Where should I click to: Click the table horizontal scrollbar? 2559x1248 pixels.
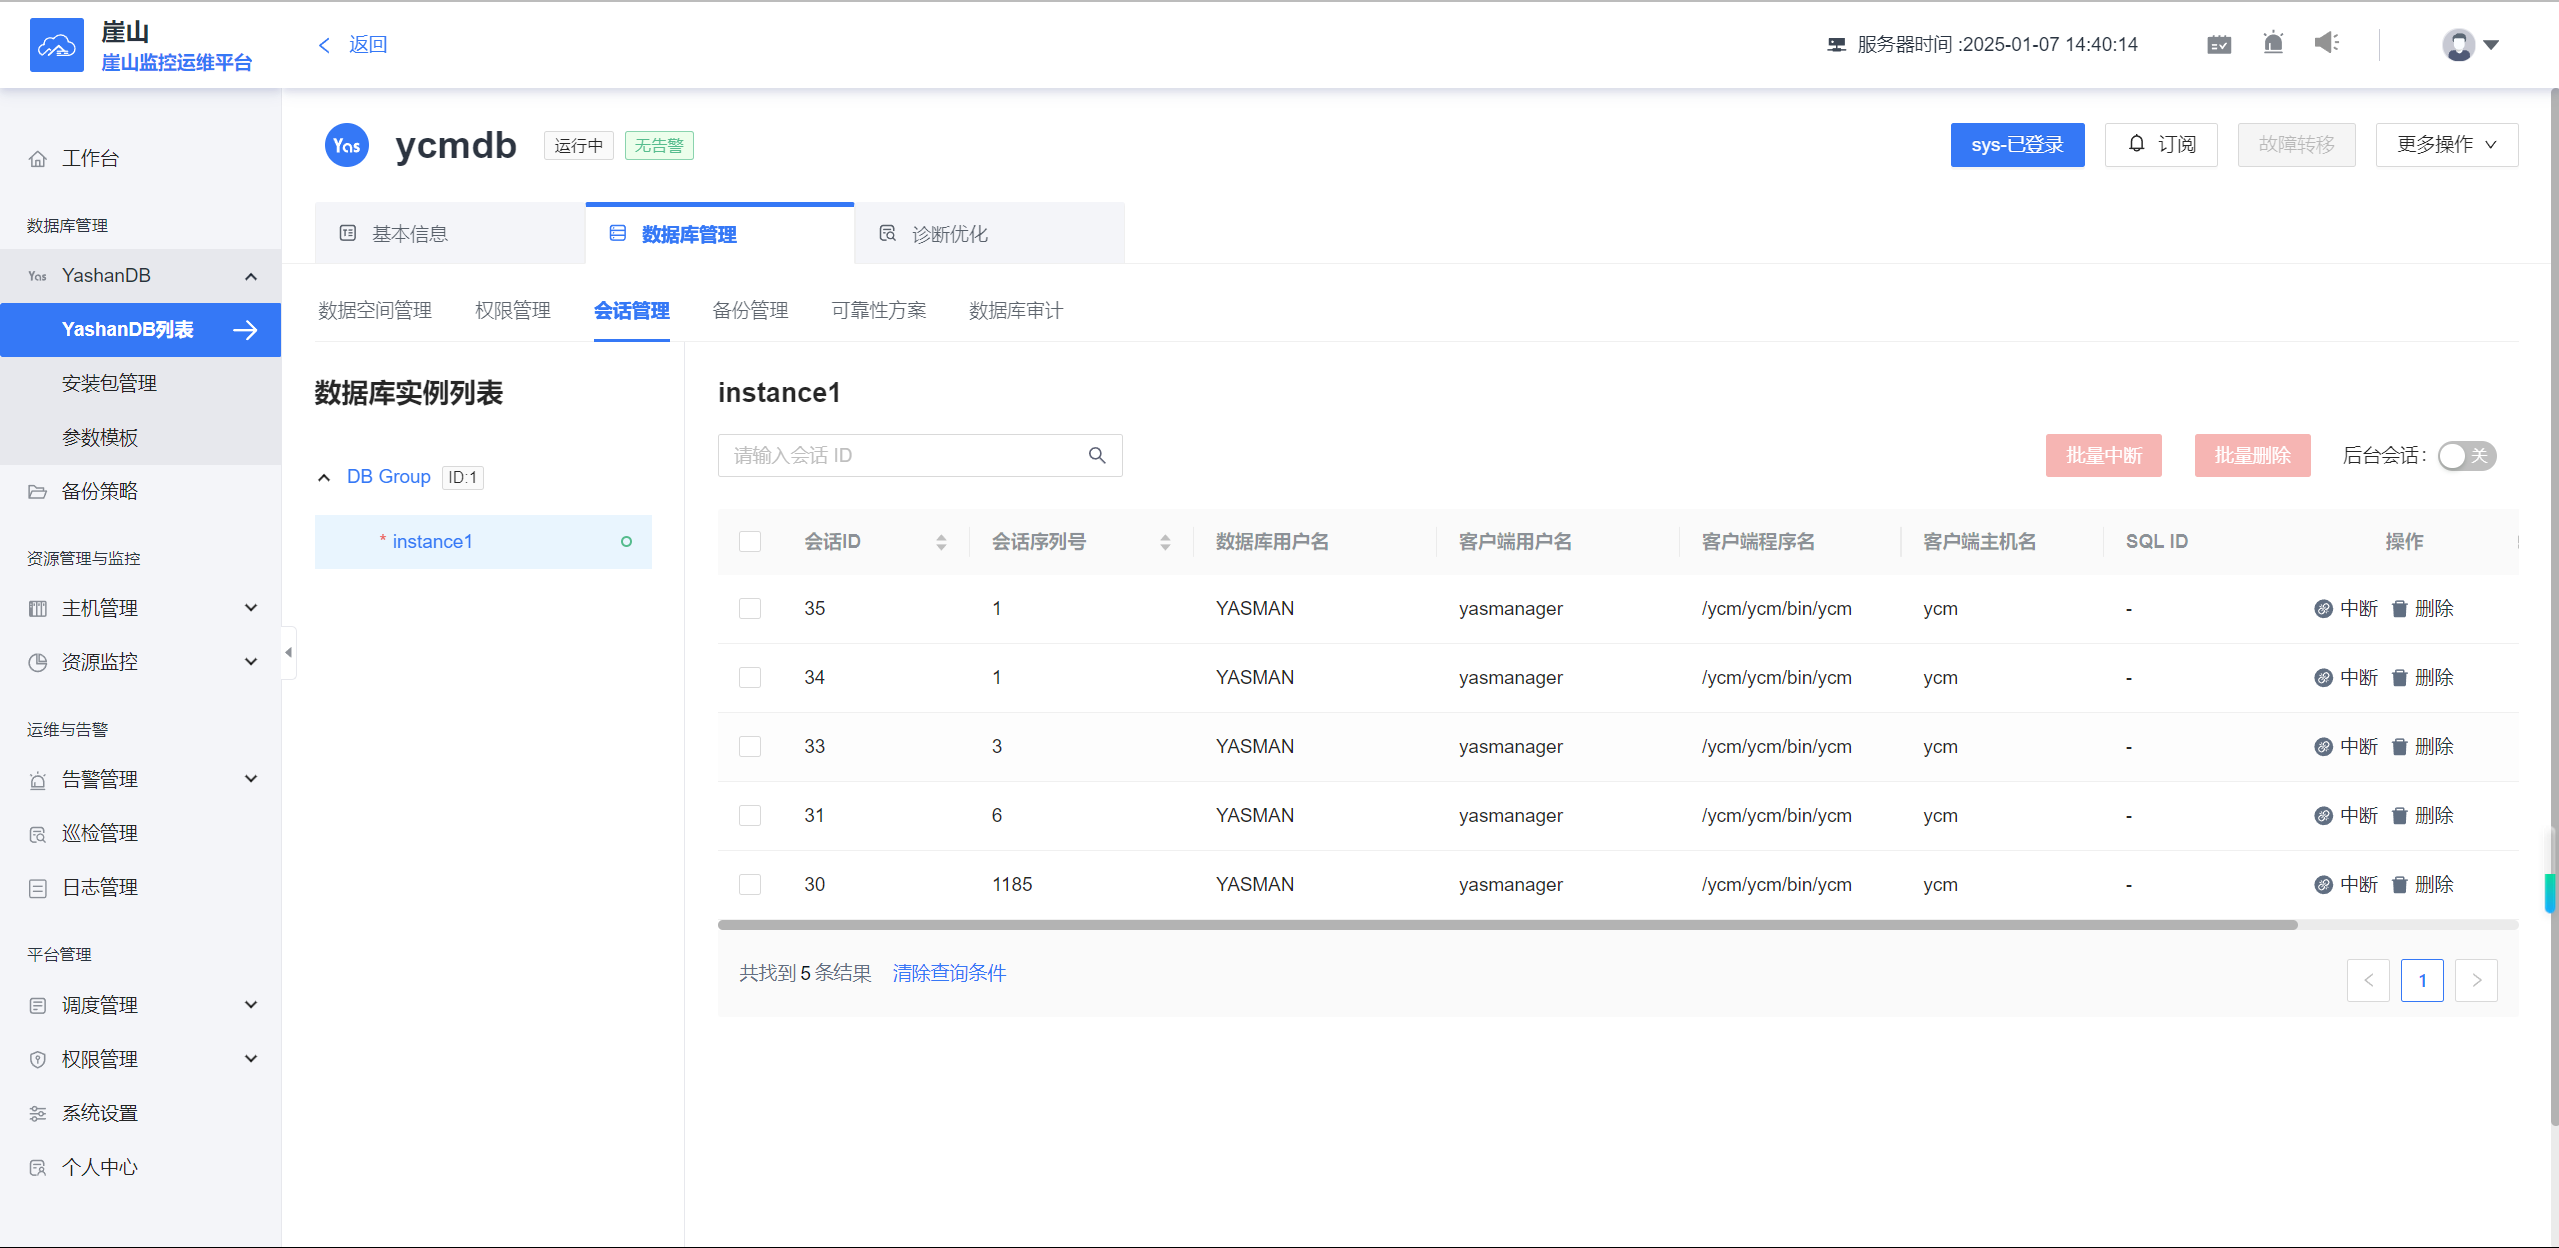[1507, 925]
